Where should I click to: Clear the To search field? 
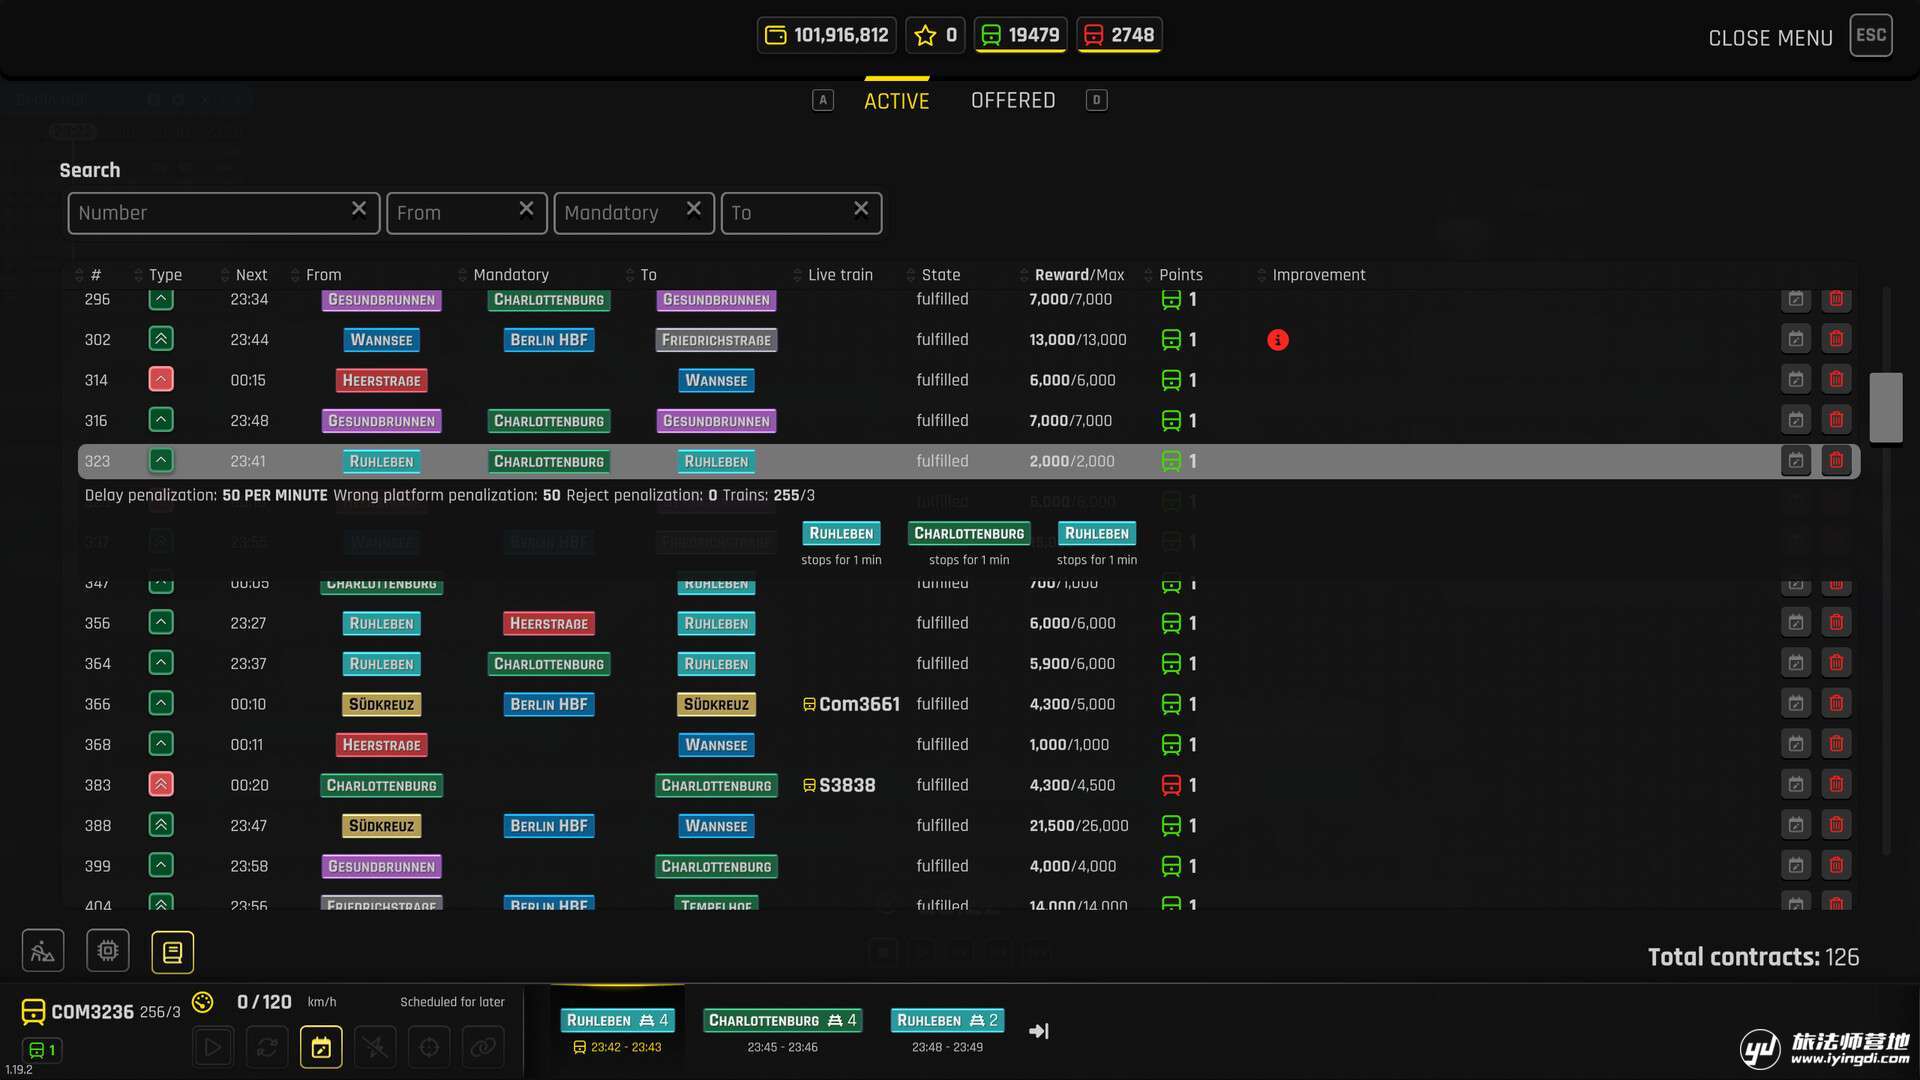(x=861, y=209)
